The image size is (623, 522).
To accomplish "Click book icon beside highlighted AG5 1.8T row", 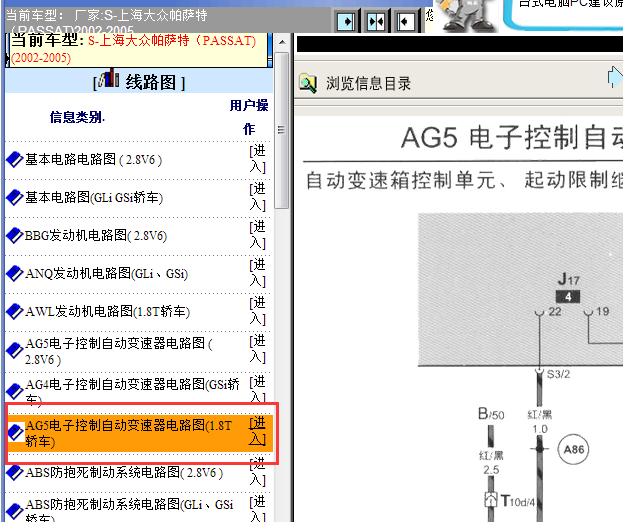I will (16, 432).
